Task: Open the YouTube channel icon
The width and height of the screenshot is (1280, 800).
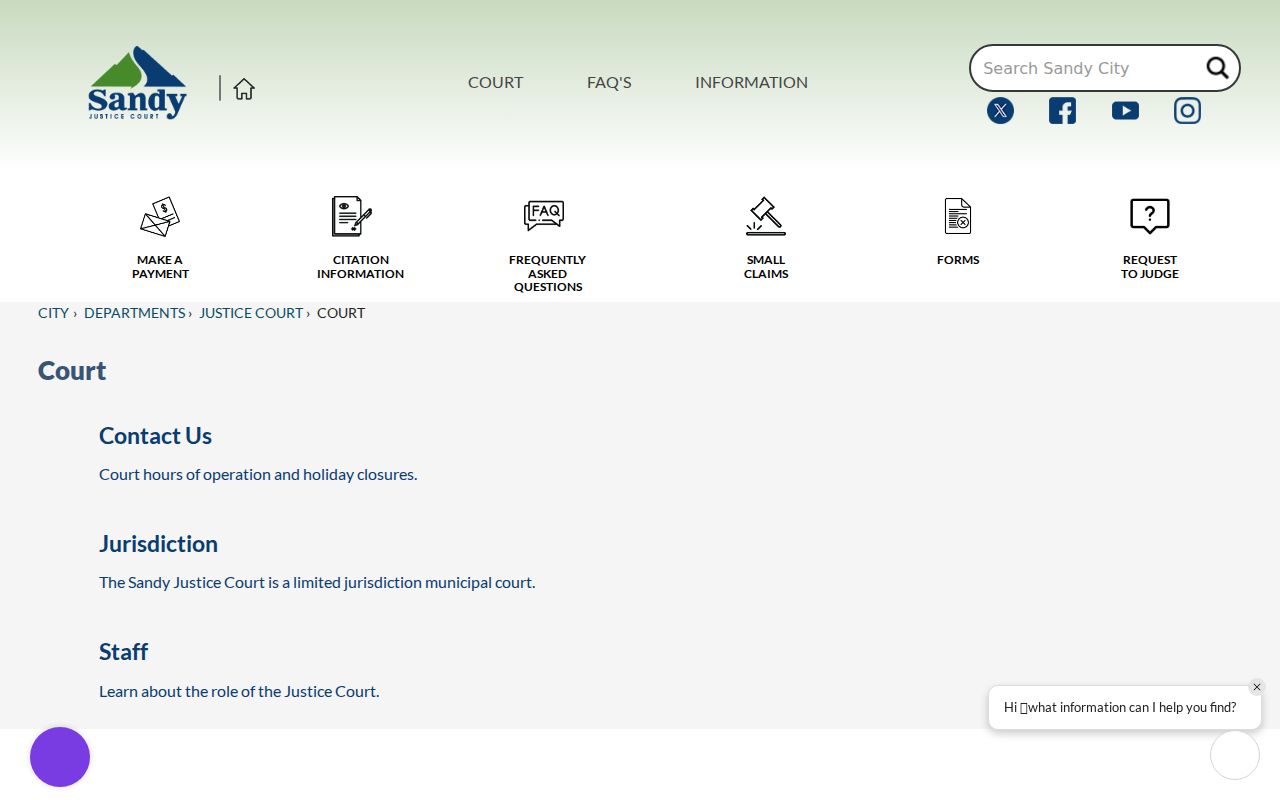Action: [1125, 111]
